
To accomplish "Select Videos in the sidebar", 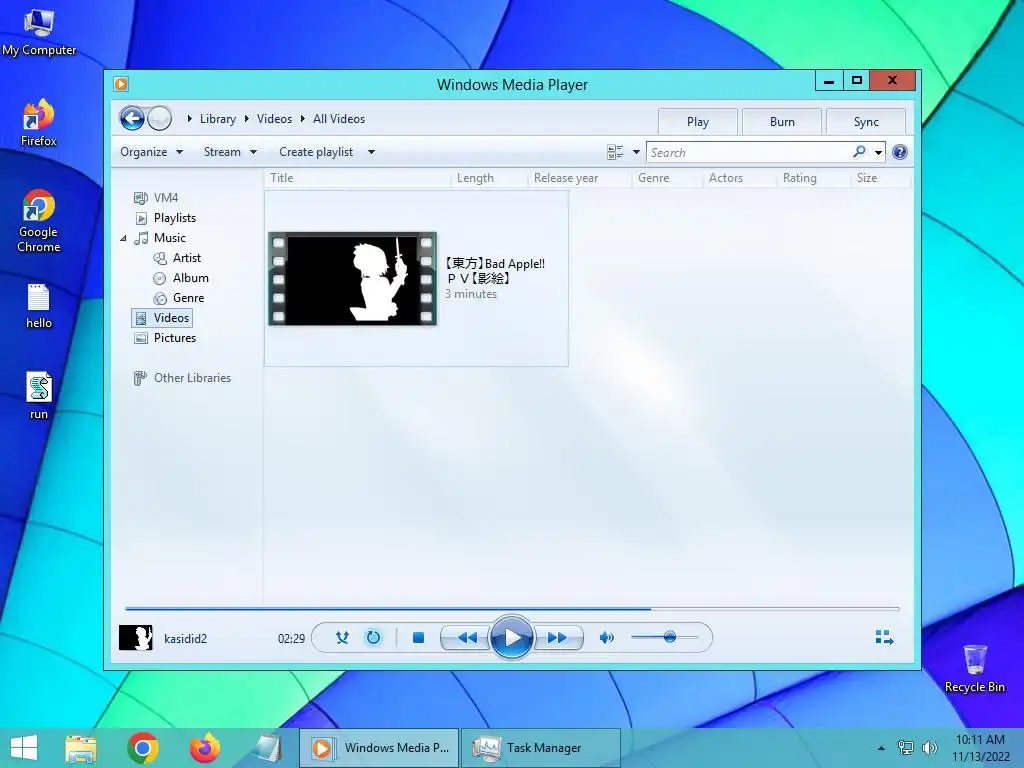I will coord(162,318).
